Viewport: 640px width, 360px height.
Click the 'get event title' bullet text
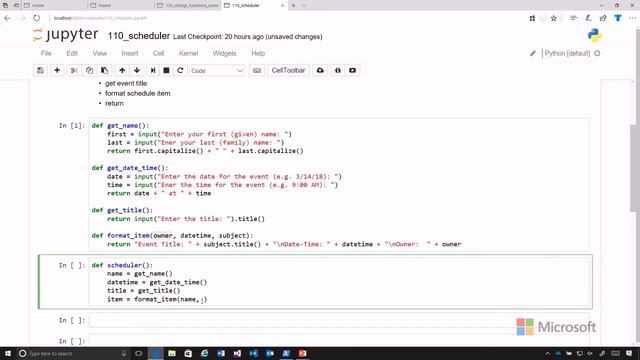[126, 83]
